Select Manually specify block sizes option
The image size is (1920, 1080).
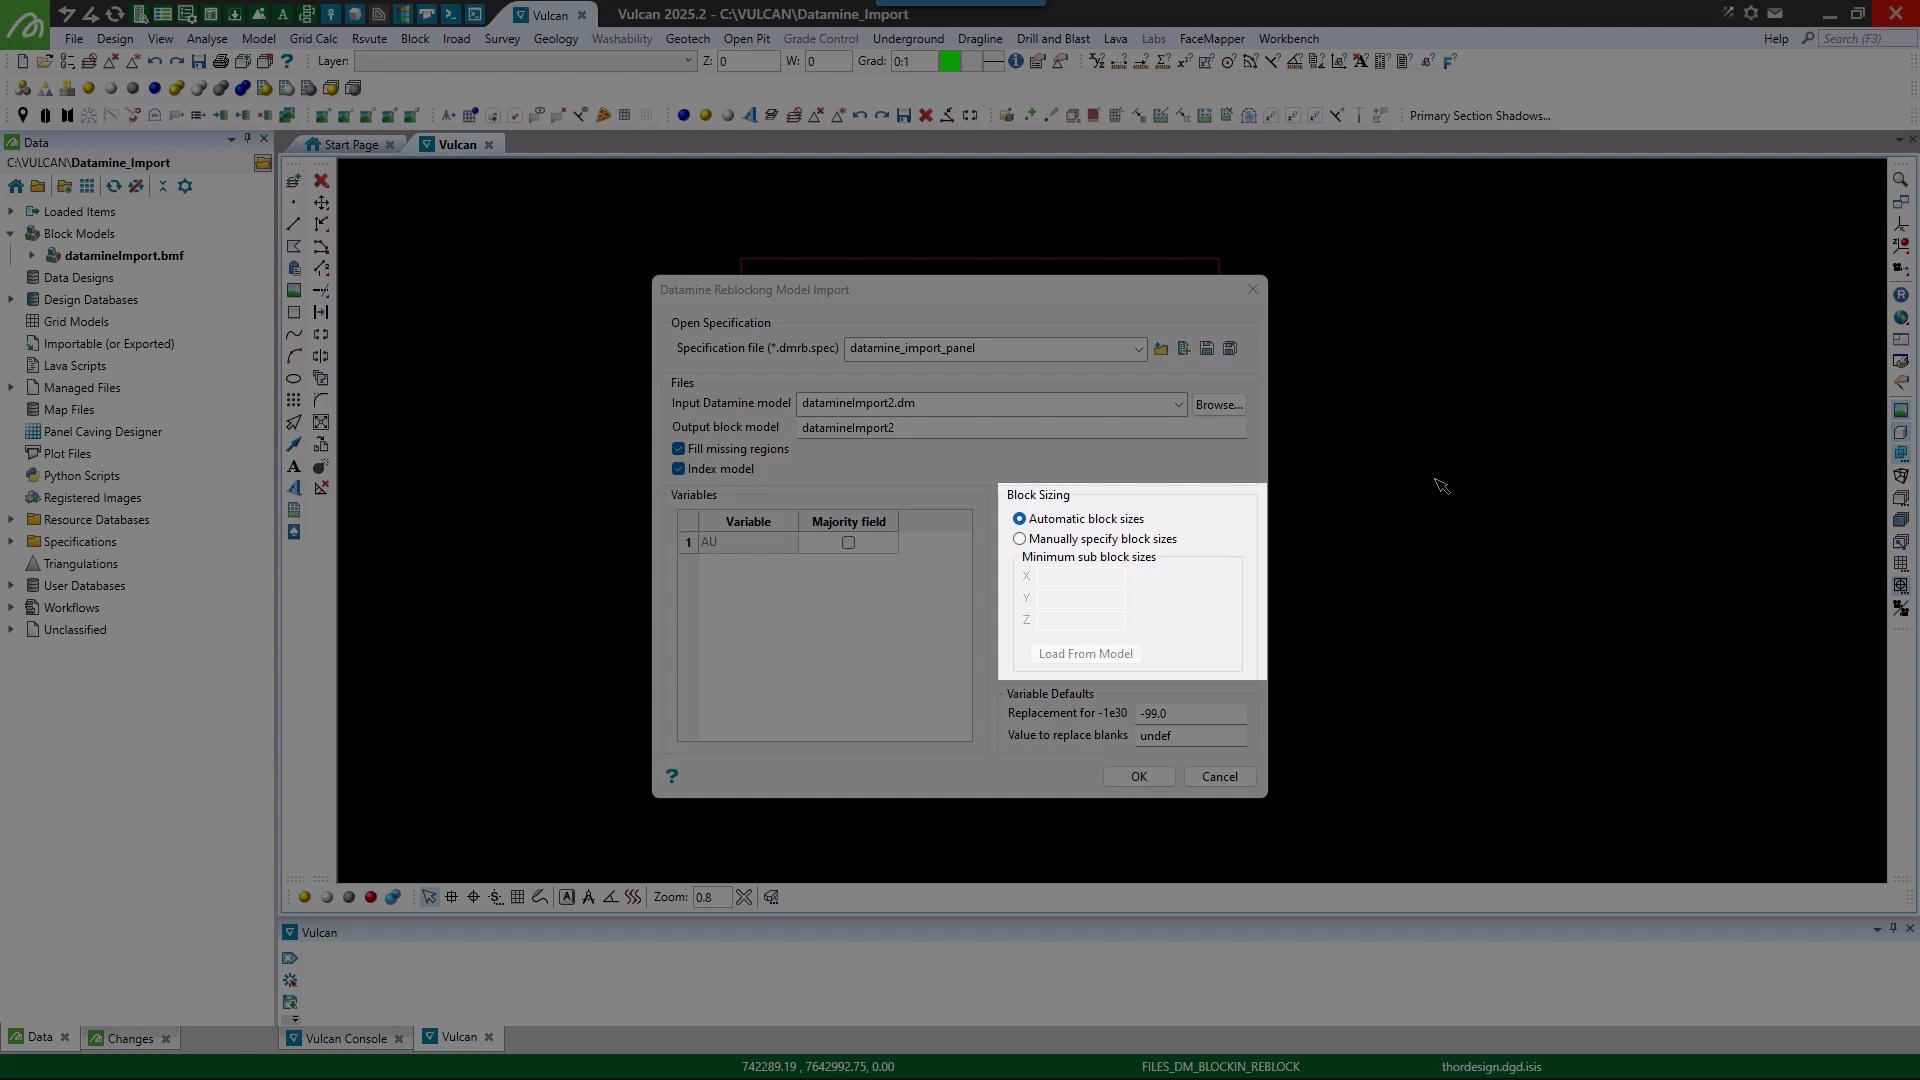[1020, 539]
